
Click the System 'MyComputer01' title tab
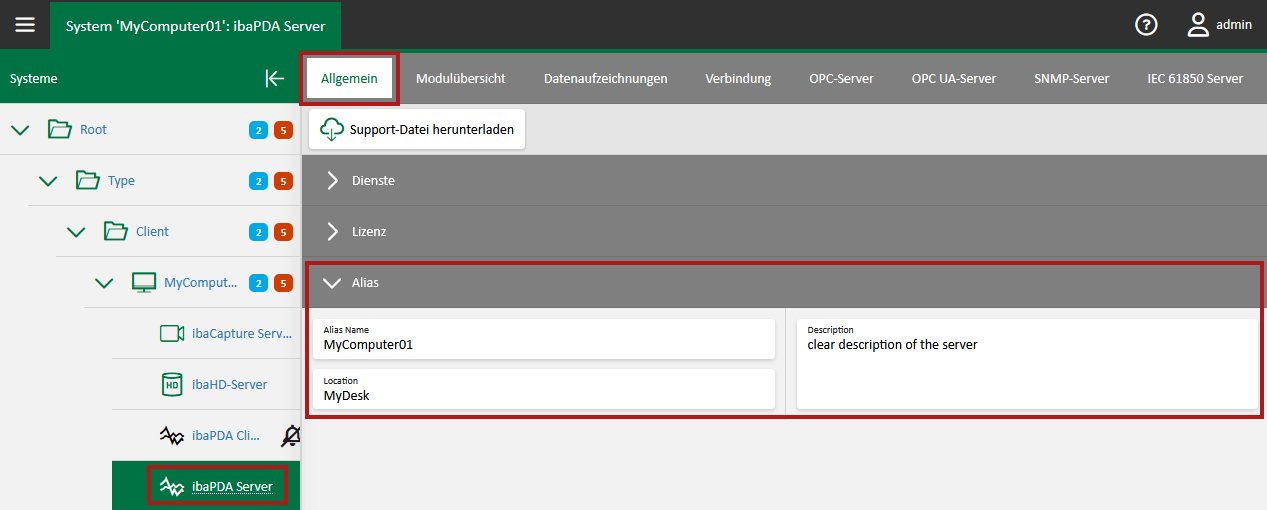click(195, 25)
